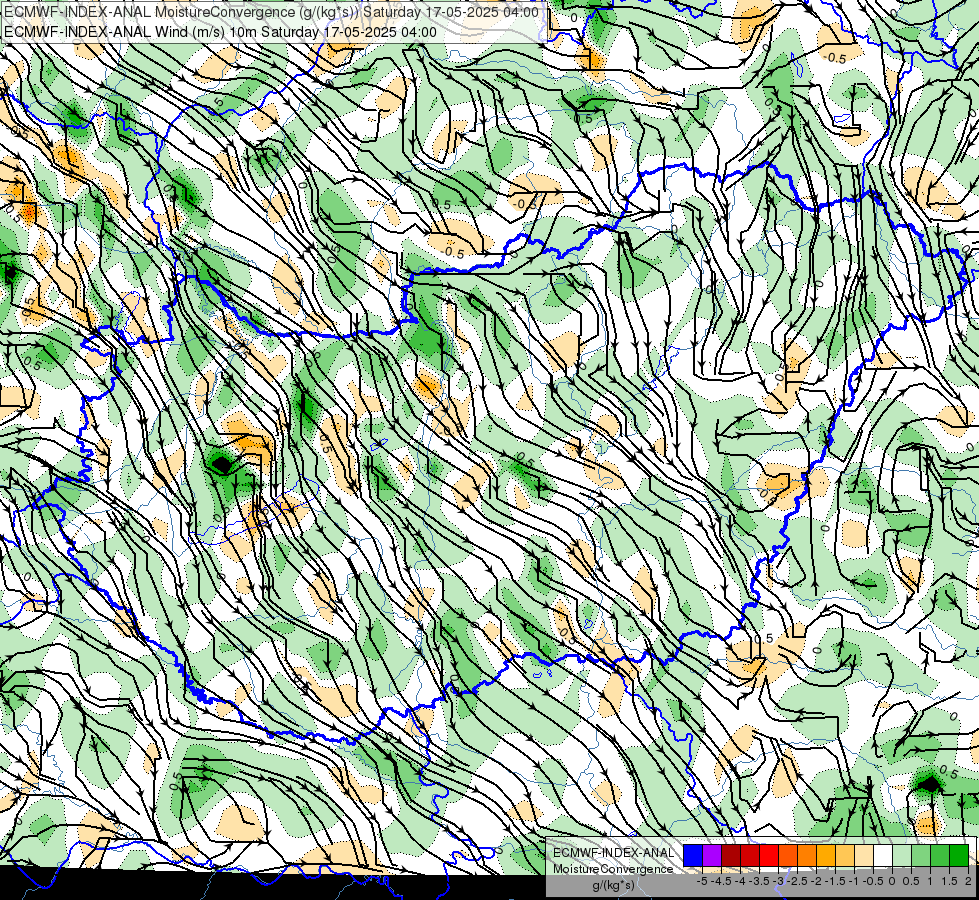Screen dimensions: 979x900
Task: Select the amber swatch between -2 and -1.5
Action: (826, 856)
